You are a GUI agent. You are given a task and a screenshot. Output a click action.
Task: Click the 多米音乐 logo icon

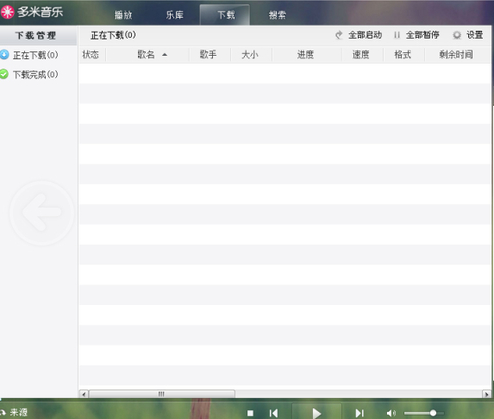coord(7,12)
